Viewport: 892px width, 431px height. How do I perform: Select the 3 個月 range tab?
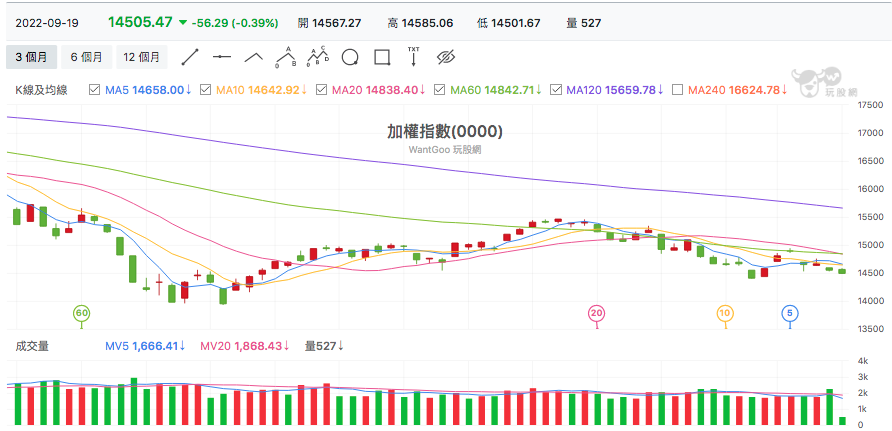click(31, 57)
